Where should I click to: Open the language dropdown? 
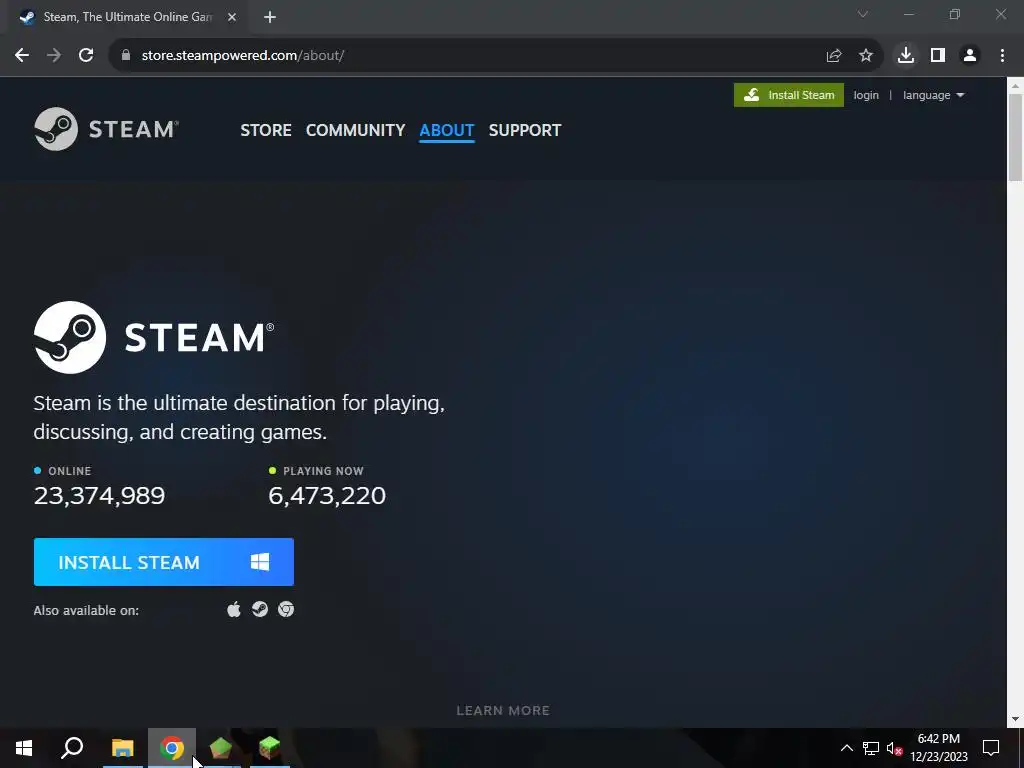[933, 95]
